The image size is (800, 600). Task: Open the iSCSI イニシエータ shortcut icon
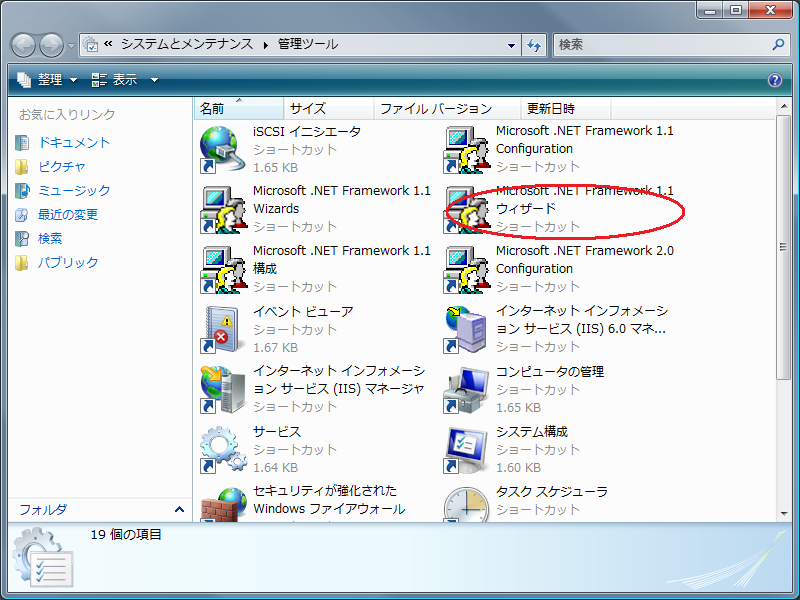point(220,150)
